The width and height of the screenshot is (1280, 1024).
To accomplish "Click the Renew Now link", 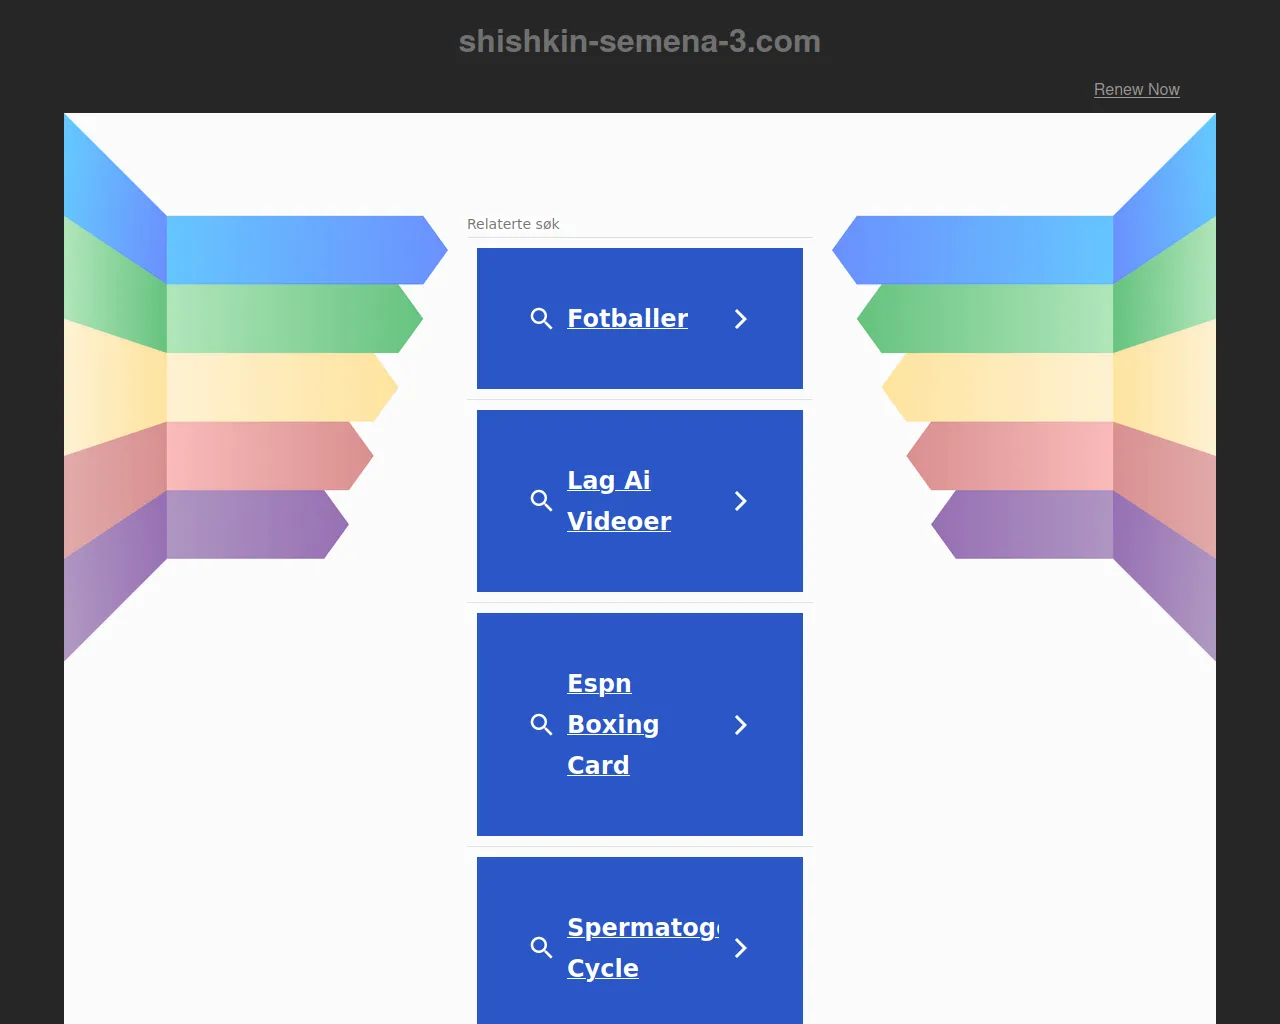I will (x=1136, y=89).
